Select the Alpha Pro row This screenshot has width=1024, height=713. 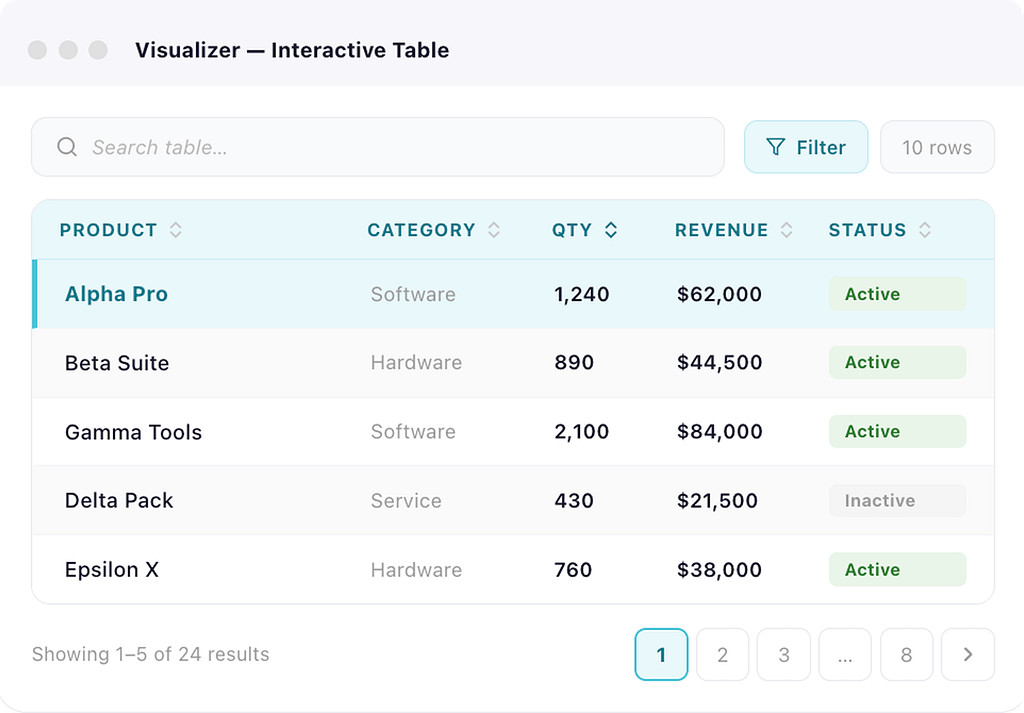[x=116, y=294]
